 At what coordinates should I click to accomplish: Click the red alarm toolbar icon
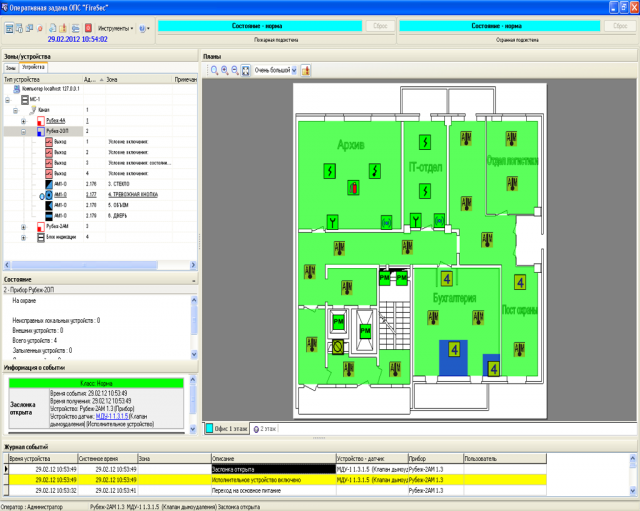click(x=88, y=27)
